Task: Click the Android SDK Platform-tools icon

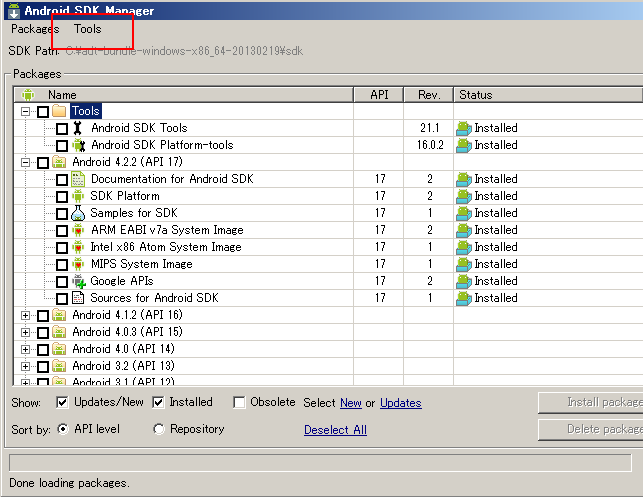Action: (78, 145)
